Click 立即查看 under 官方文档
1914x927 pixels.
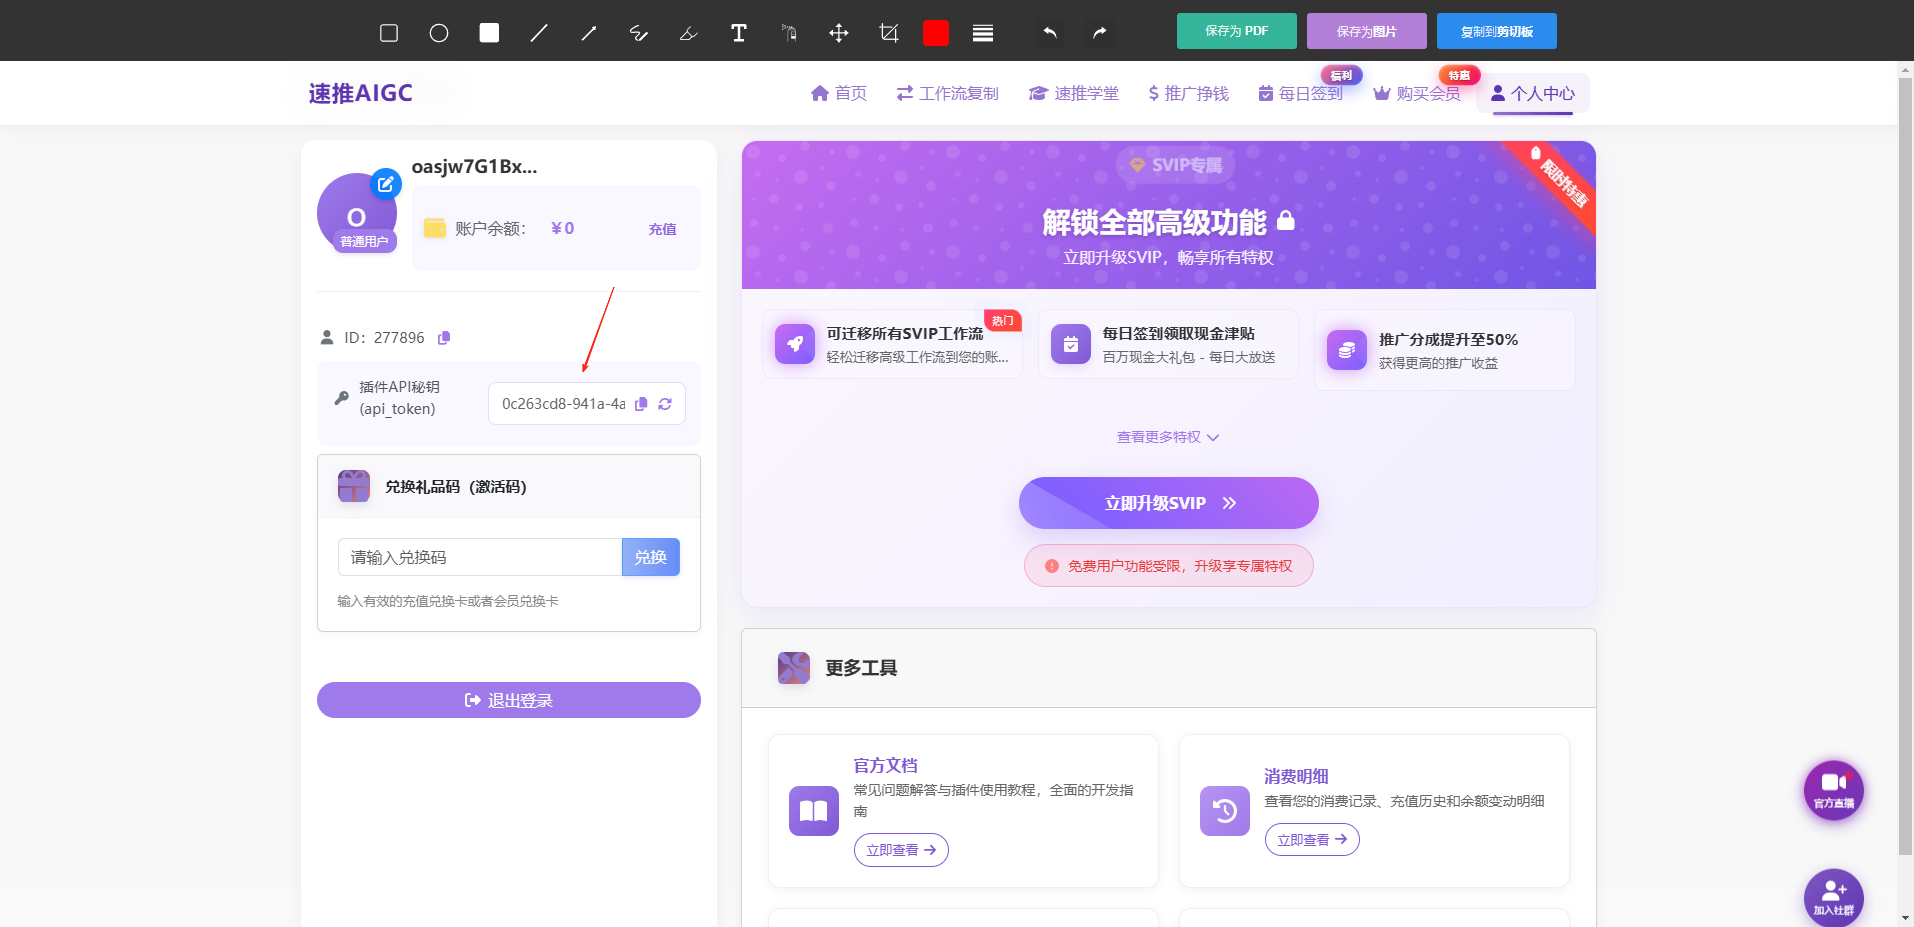[x=901, y=850]
